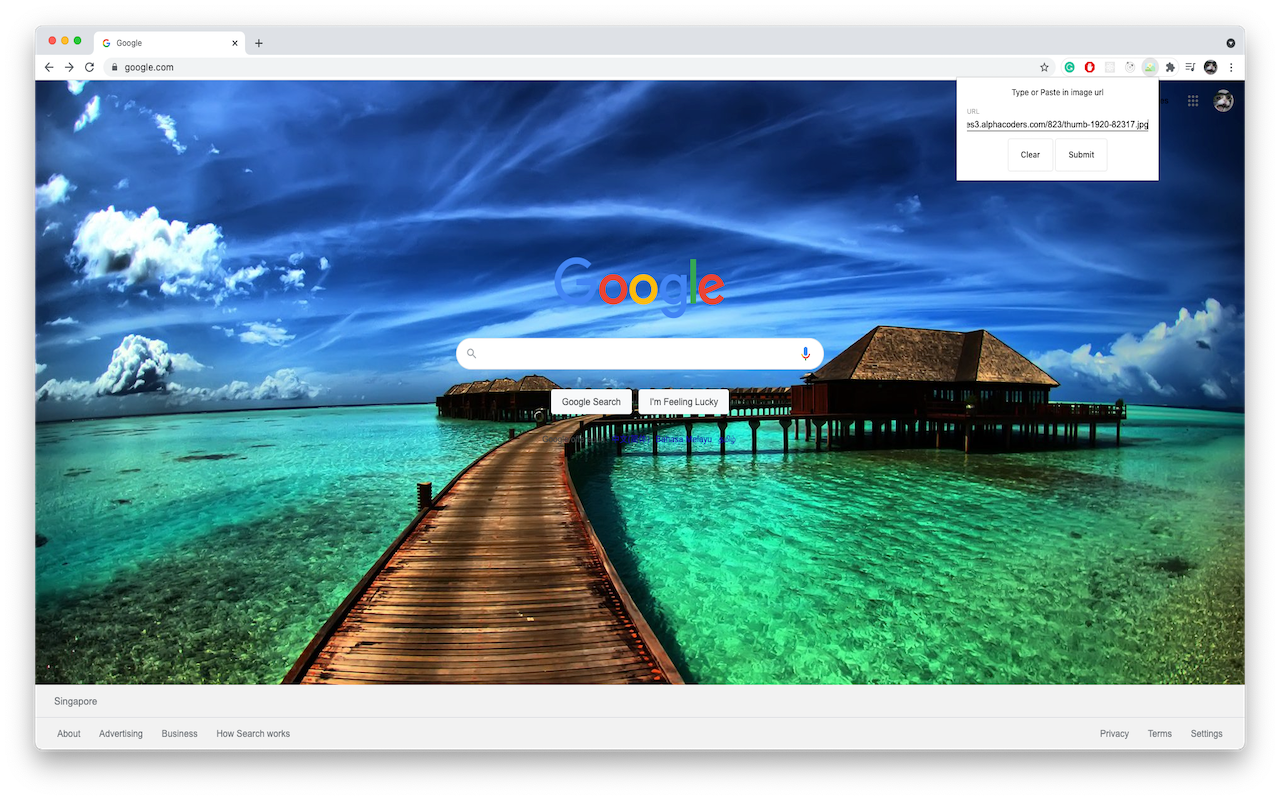
Task: Open the media controls playlist icon
Action: (x=1190, y=67)
